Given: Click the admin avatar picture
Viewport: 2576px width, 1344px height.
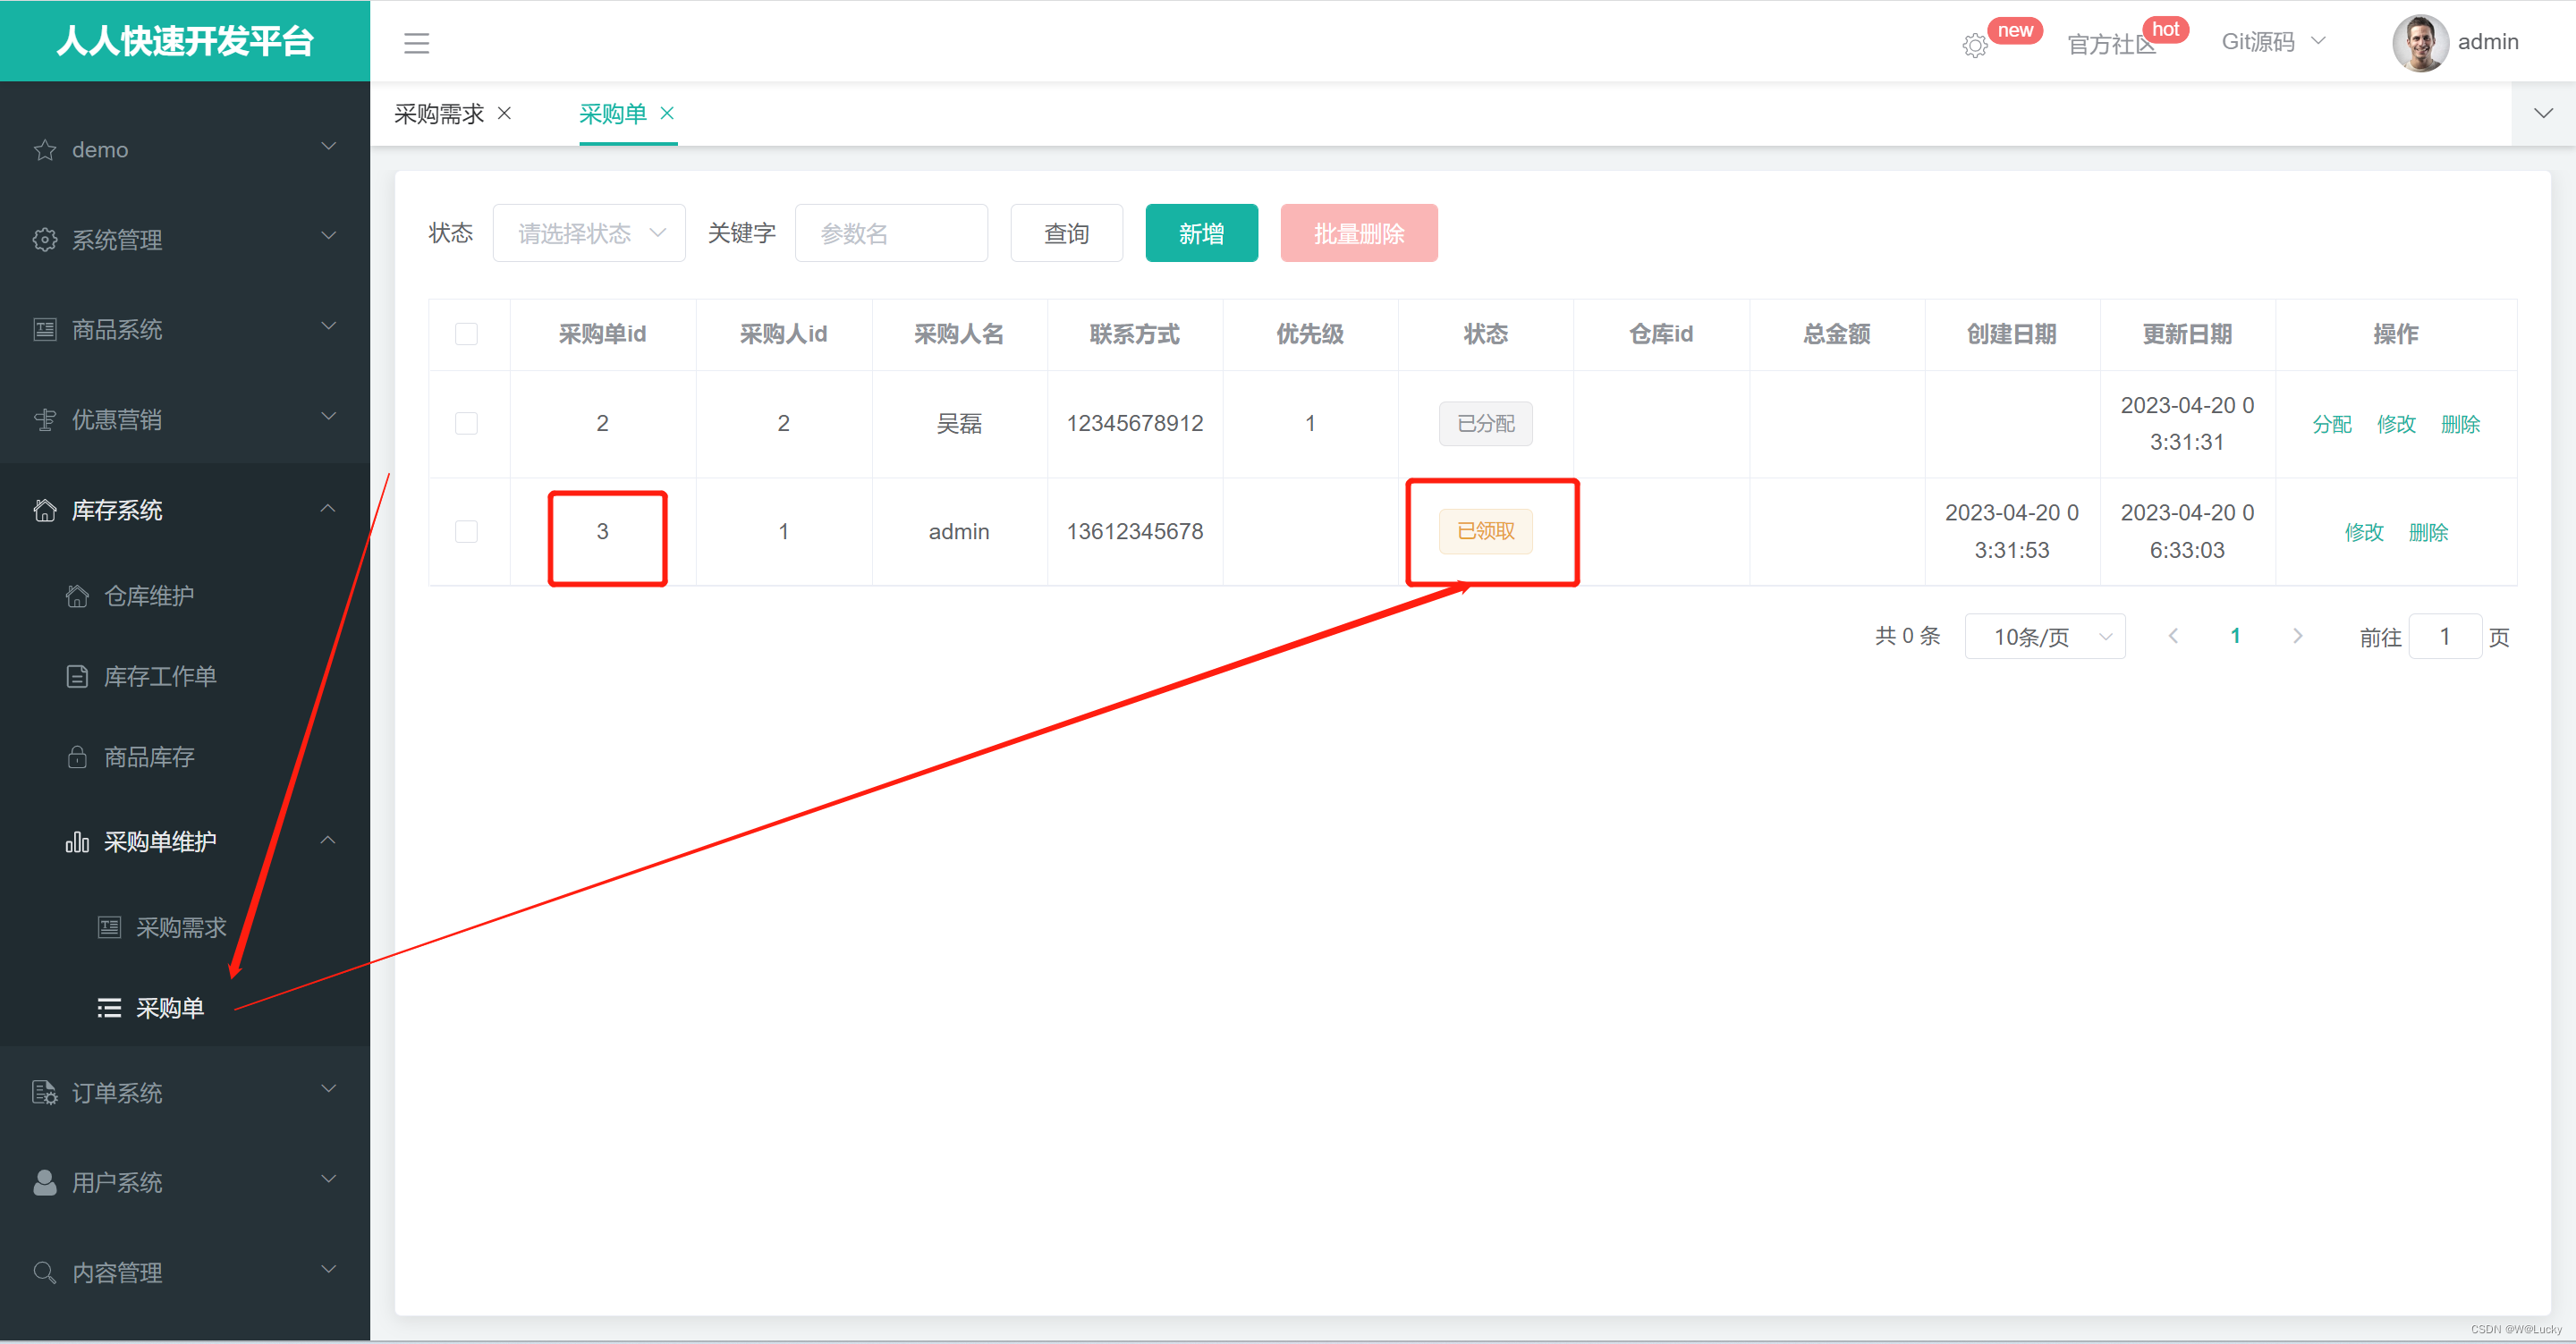Looking at the screenshot, I should pyautogui.click(x=2420, y=43).
